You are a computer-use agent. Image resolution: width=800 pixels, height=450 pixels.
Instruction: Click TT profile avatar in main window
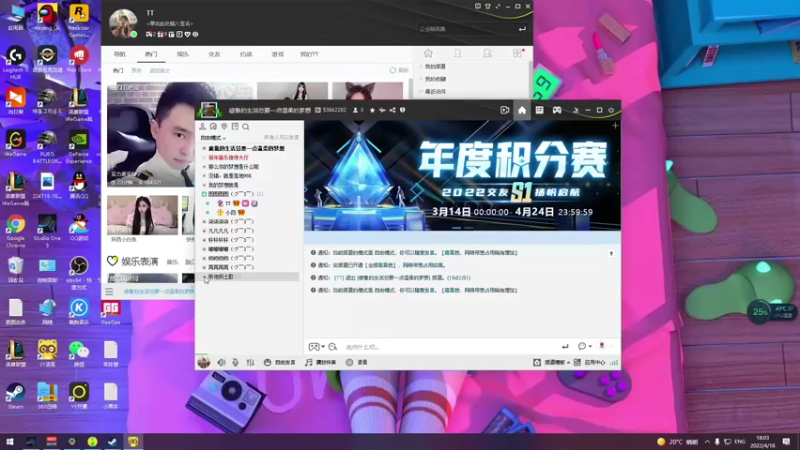123,23
